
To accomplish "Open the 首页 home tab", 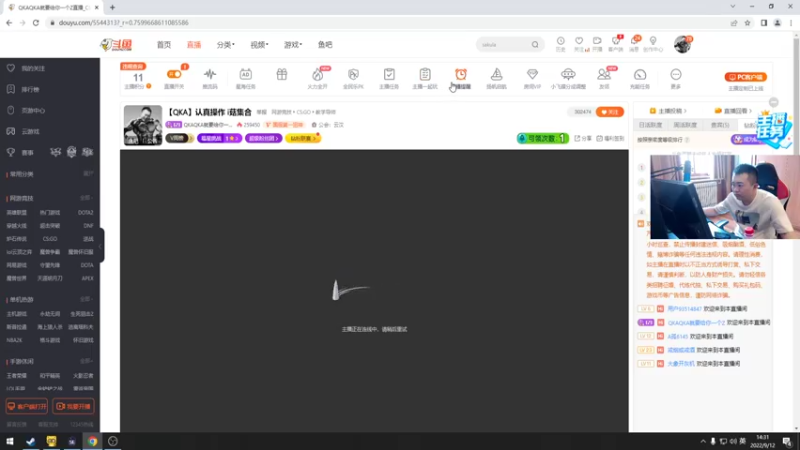I will coord(164,45).
